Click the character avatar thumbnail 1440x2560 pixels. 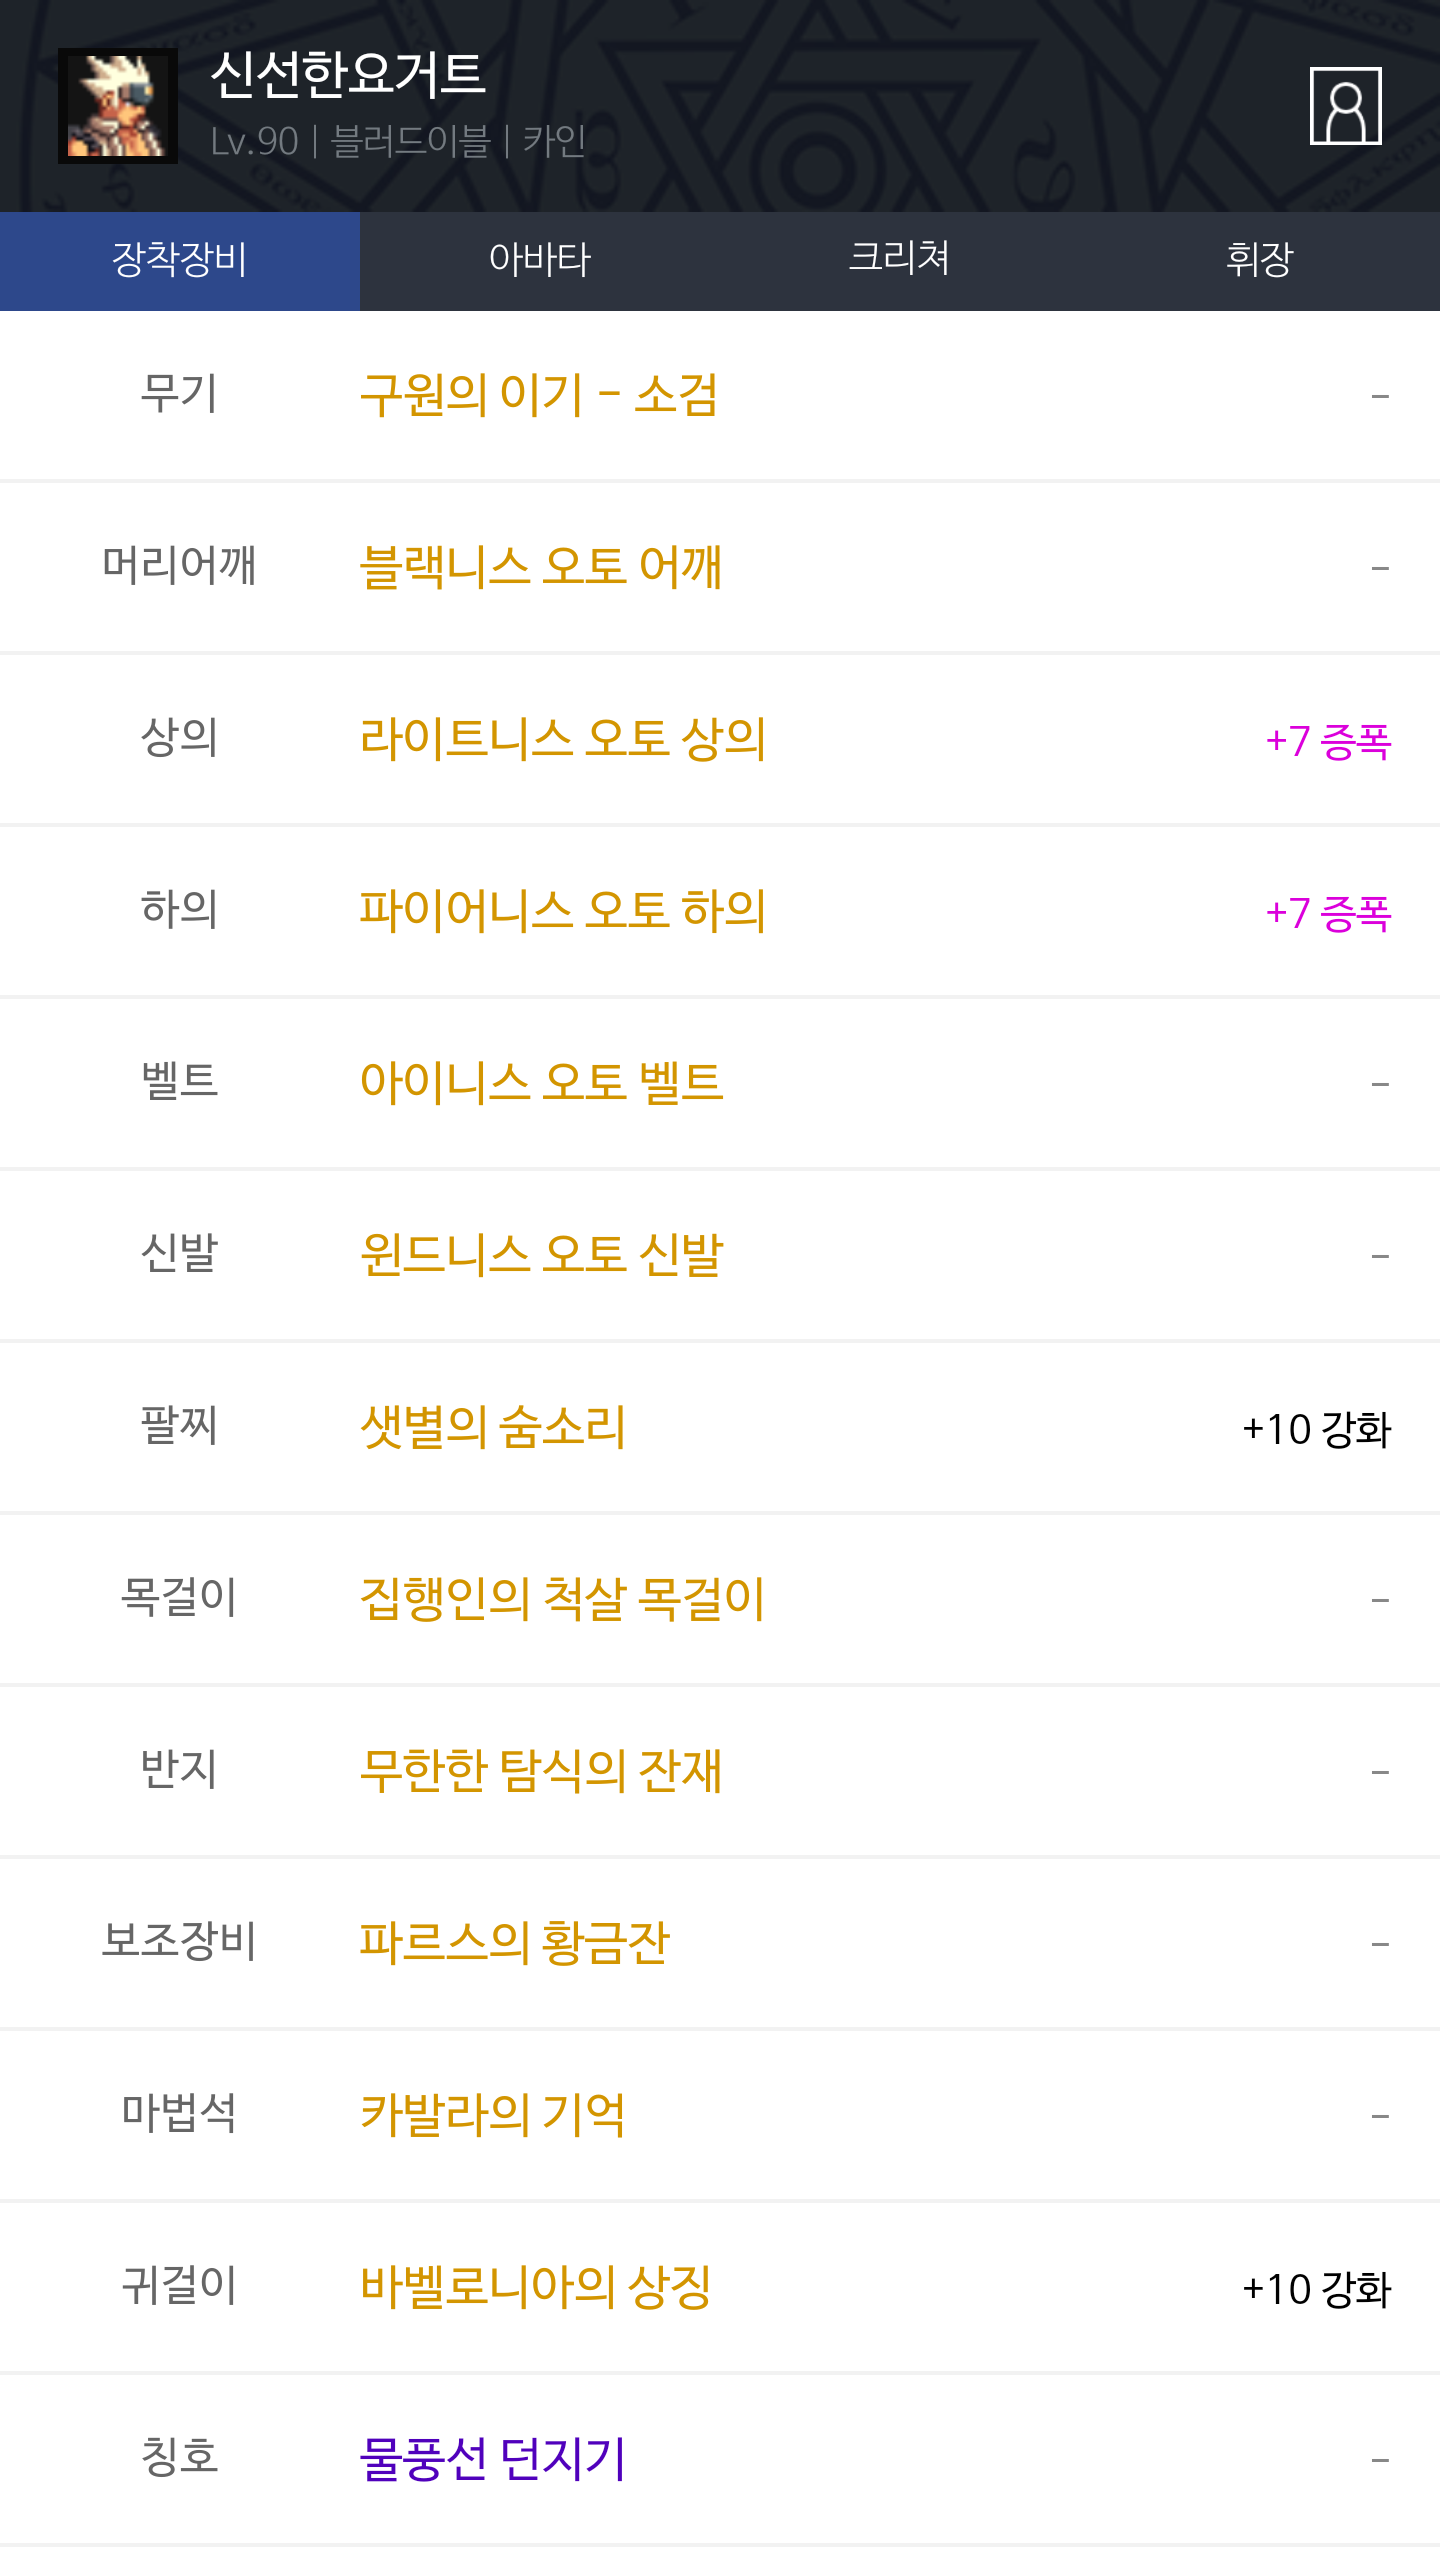(118, 106)
